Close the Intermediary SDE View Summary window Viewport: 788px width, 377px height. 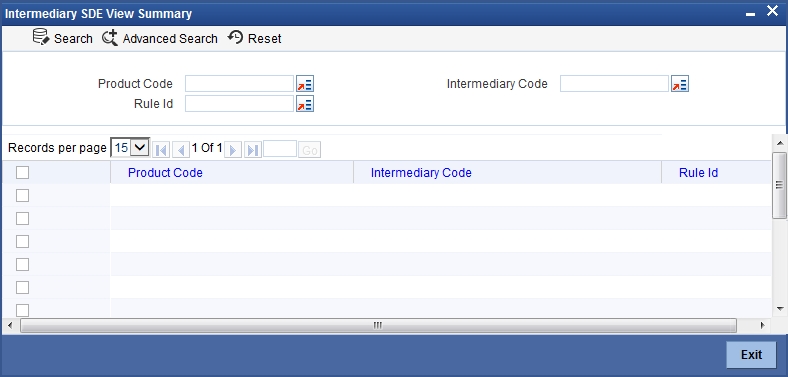[x=772, y=11]
